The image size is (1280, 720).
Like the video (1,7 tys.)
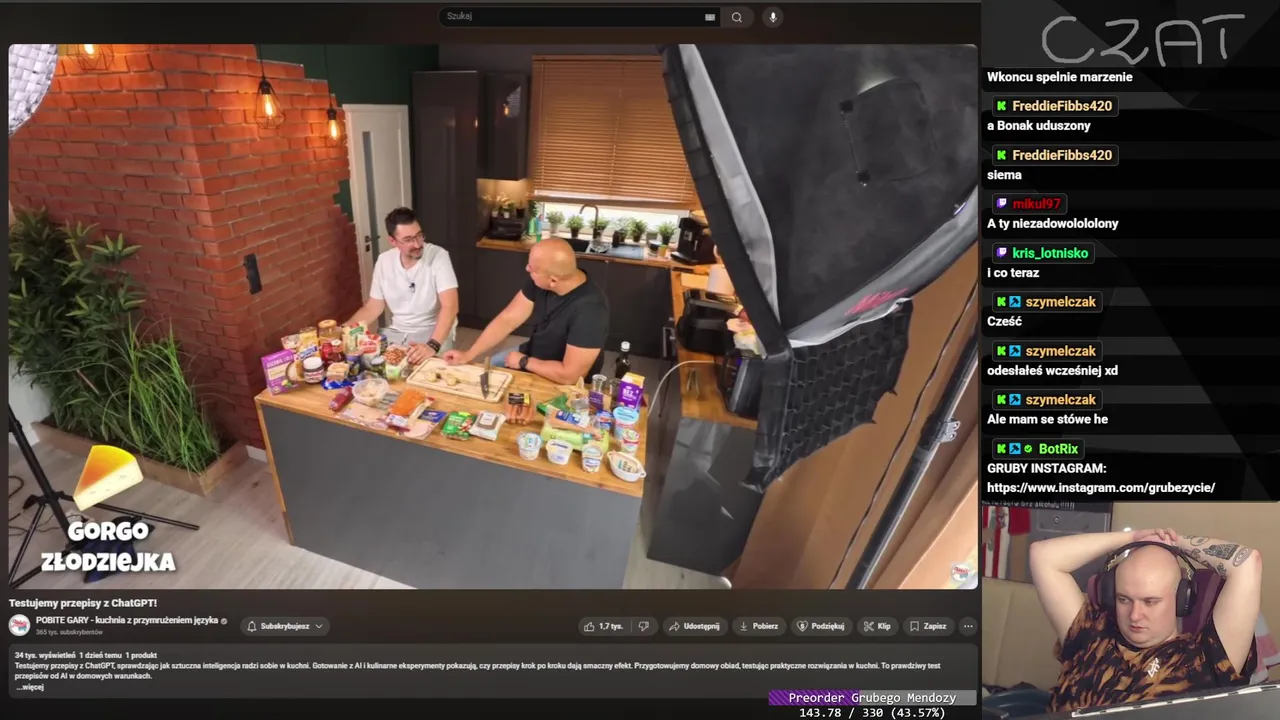coord(603,626)
